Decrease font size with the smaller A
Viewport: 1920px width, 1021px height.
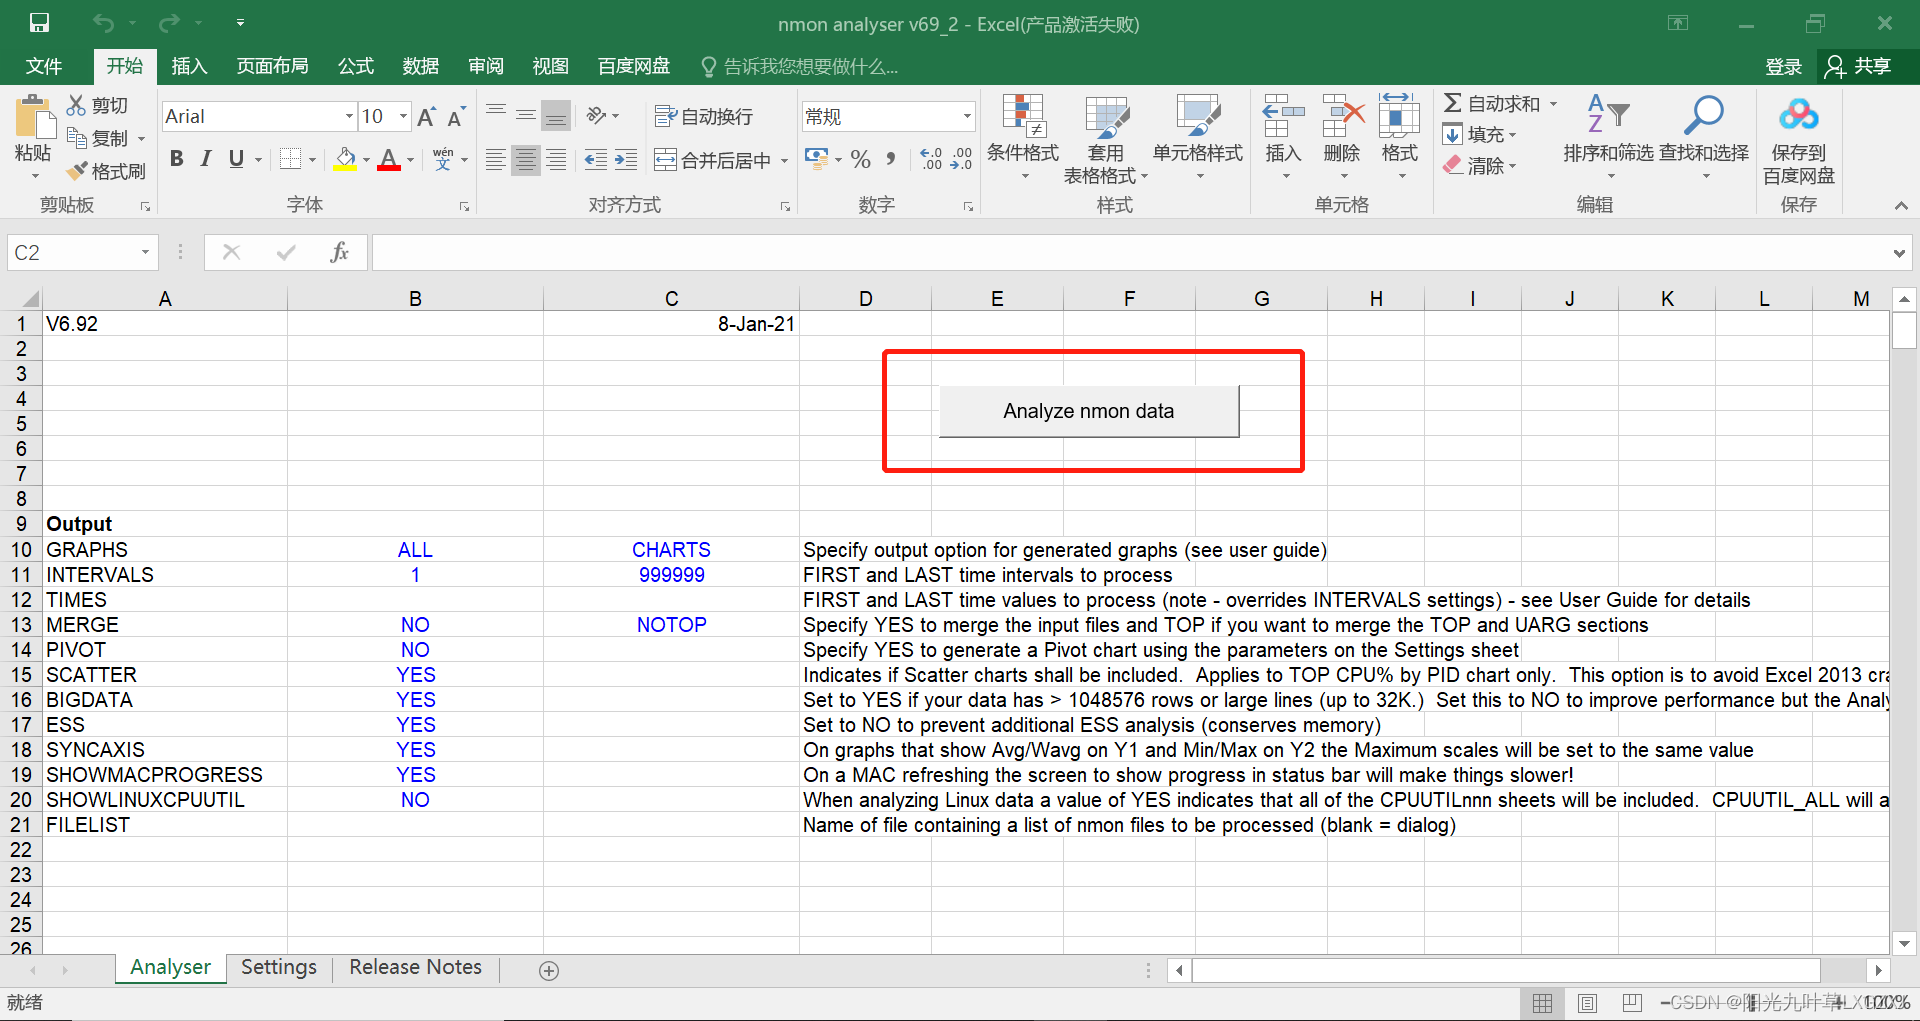point(456,117)
